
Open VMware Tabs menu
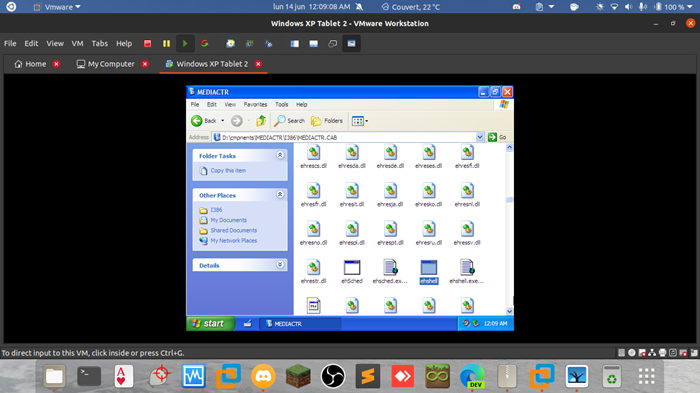coord(100,43)
